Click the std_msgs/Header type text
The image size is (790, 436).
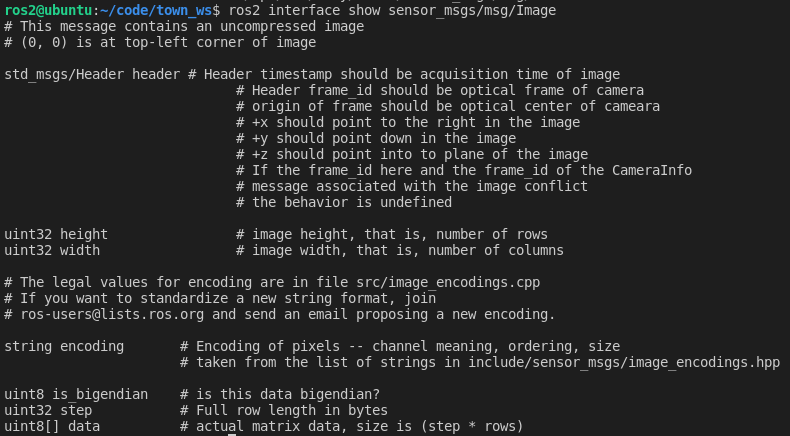click(x=64, y=74)
